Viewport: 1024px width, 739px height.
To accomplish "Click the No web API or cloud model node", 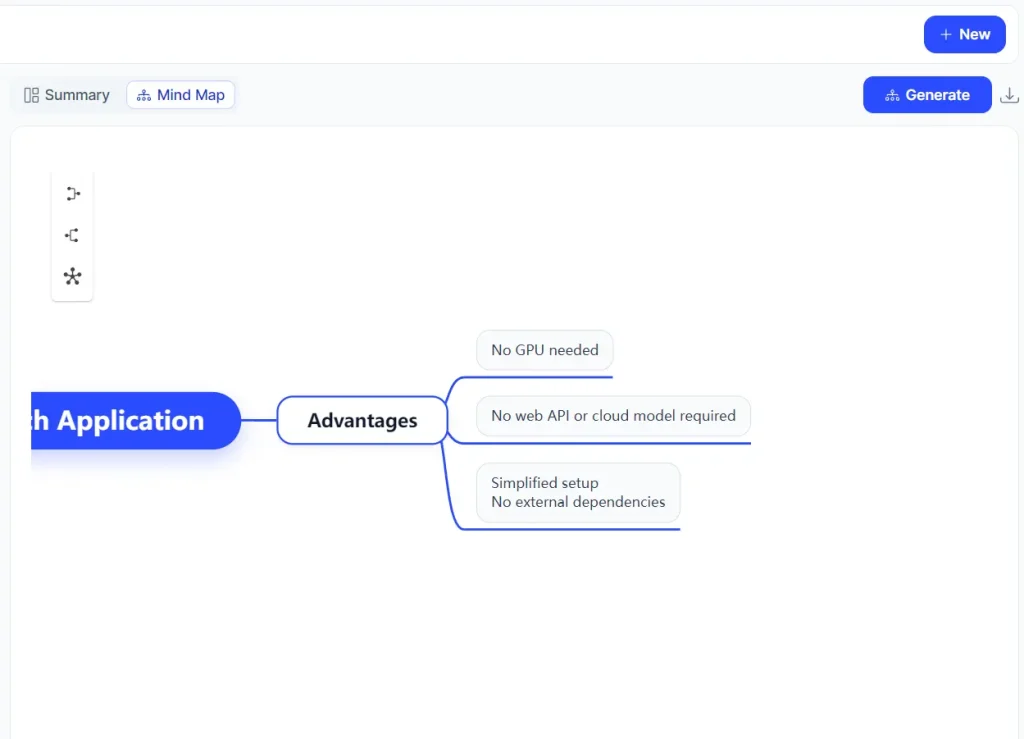I will pyautogui.click(x=613, y=415).
